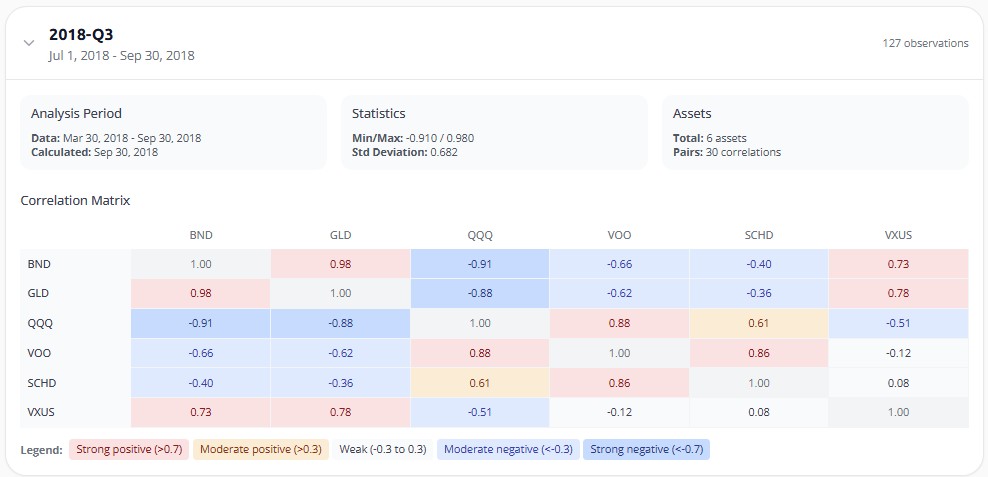Click the GLD row, QQQ column cell -0.88
Screen dimensions: 988x477
[x=480, y=294]
